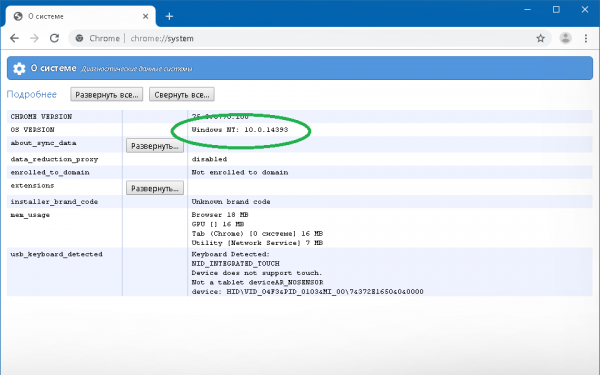Bookmark this page with the star icon
Viewport: 600px width, 375px height.
pyautogui.click(x=540, y=38)
